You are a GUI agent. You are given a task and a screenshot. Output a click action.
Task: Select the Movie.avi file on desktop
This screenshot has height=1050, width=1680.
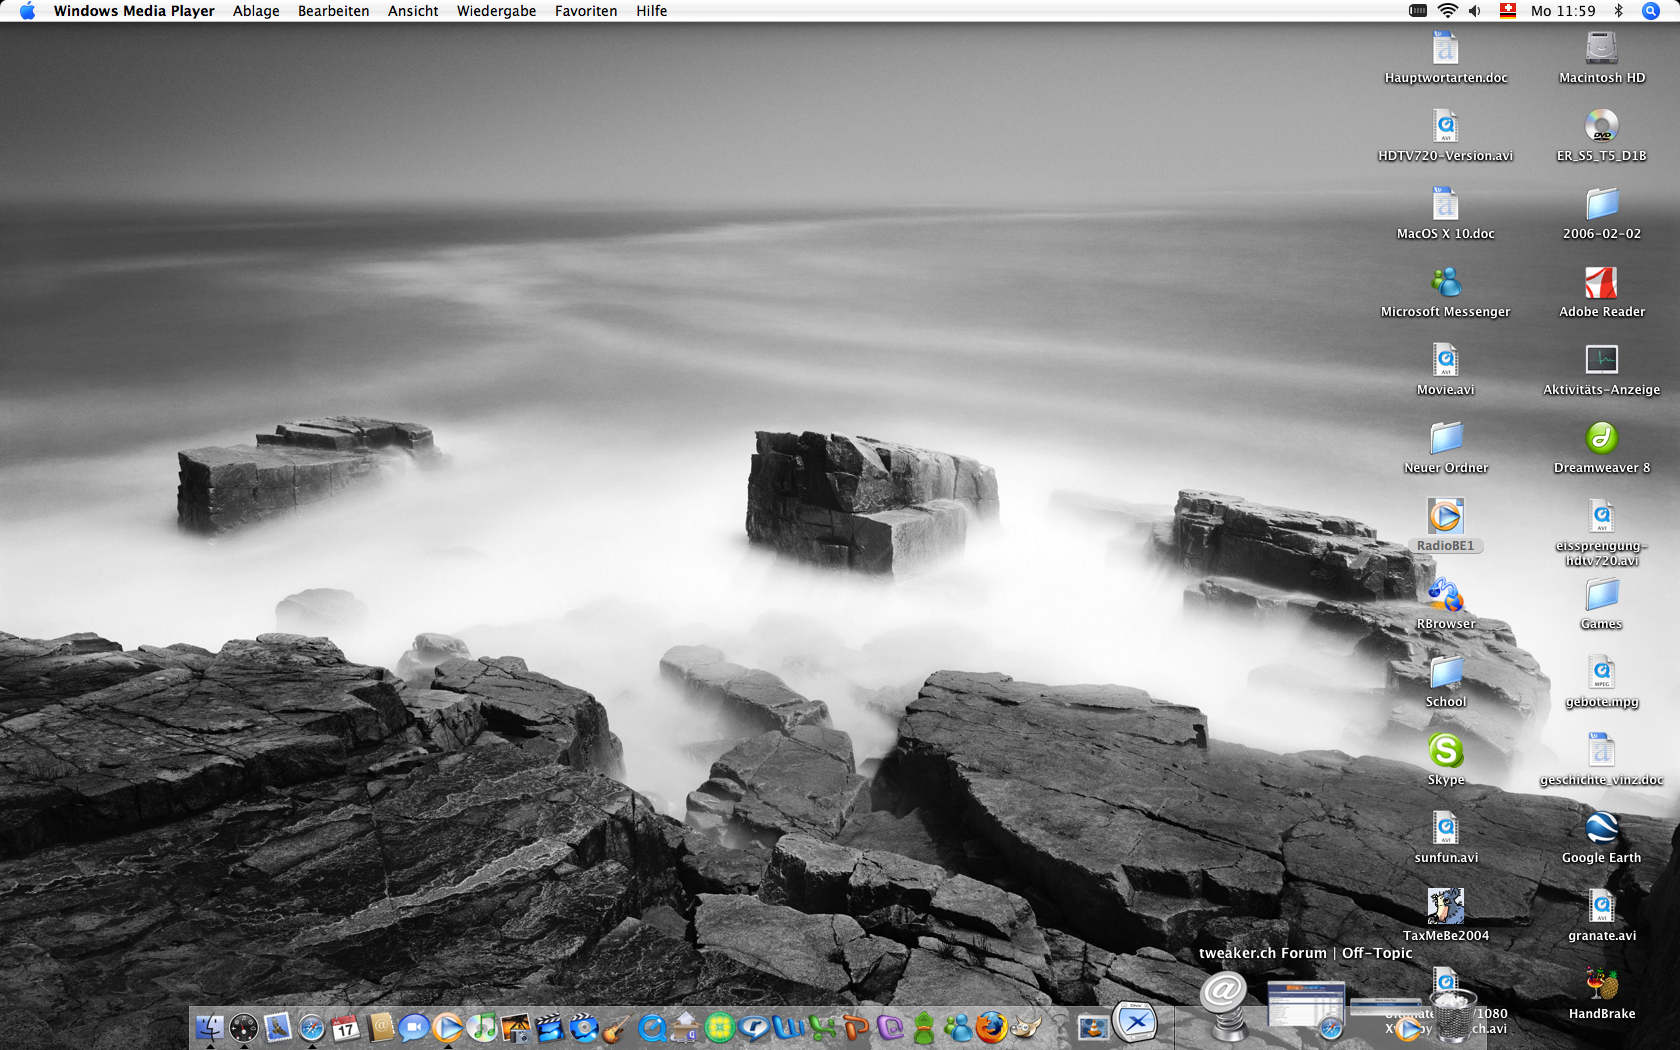pyautogui.click(x=1445, y=362)
